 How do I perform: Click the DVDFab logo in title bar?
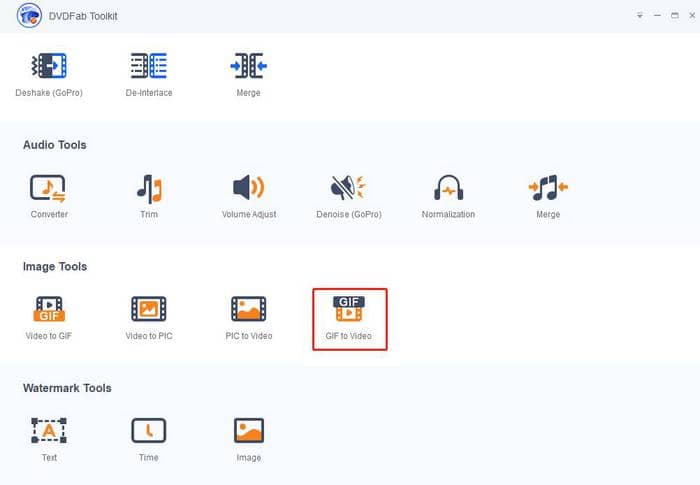[x=29, y=16]
